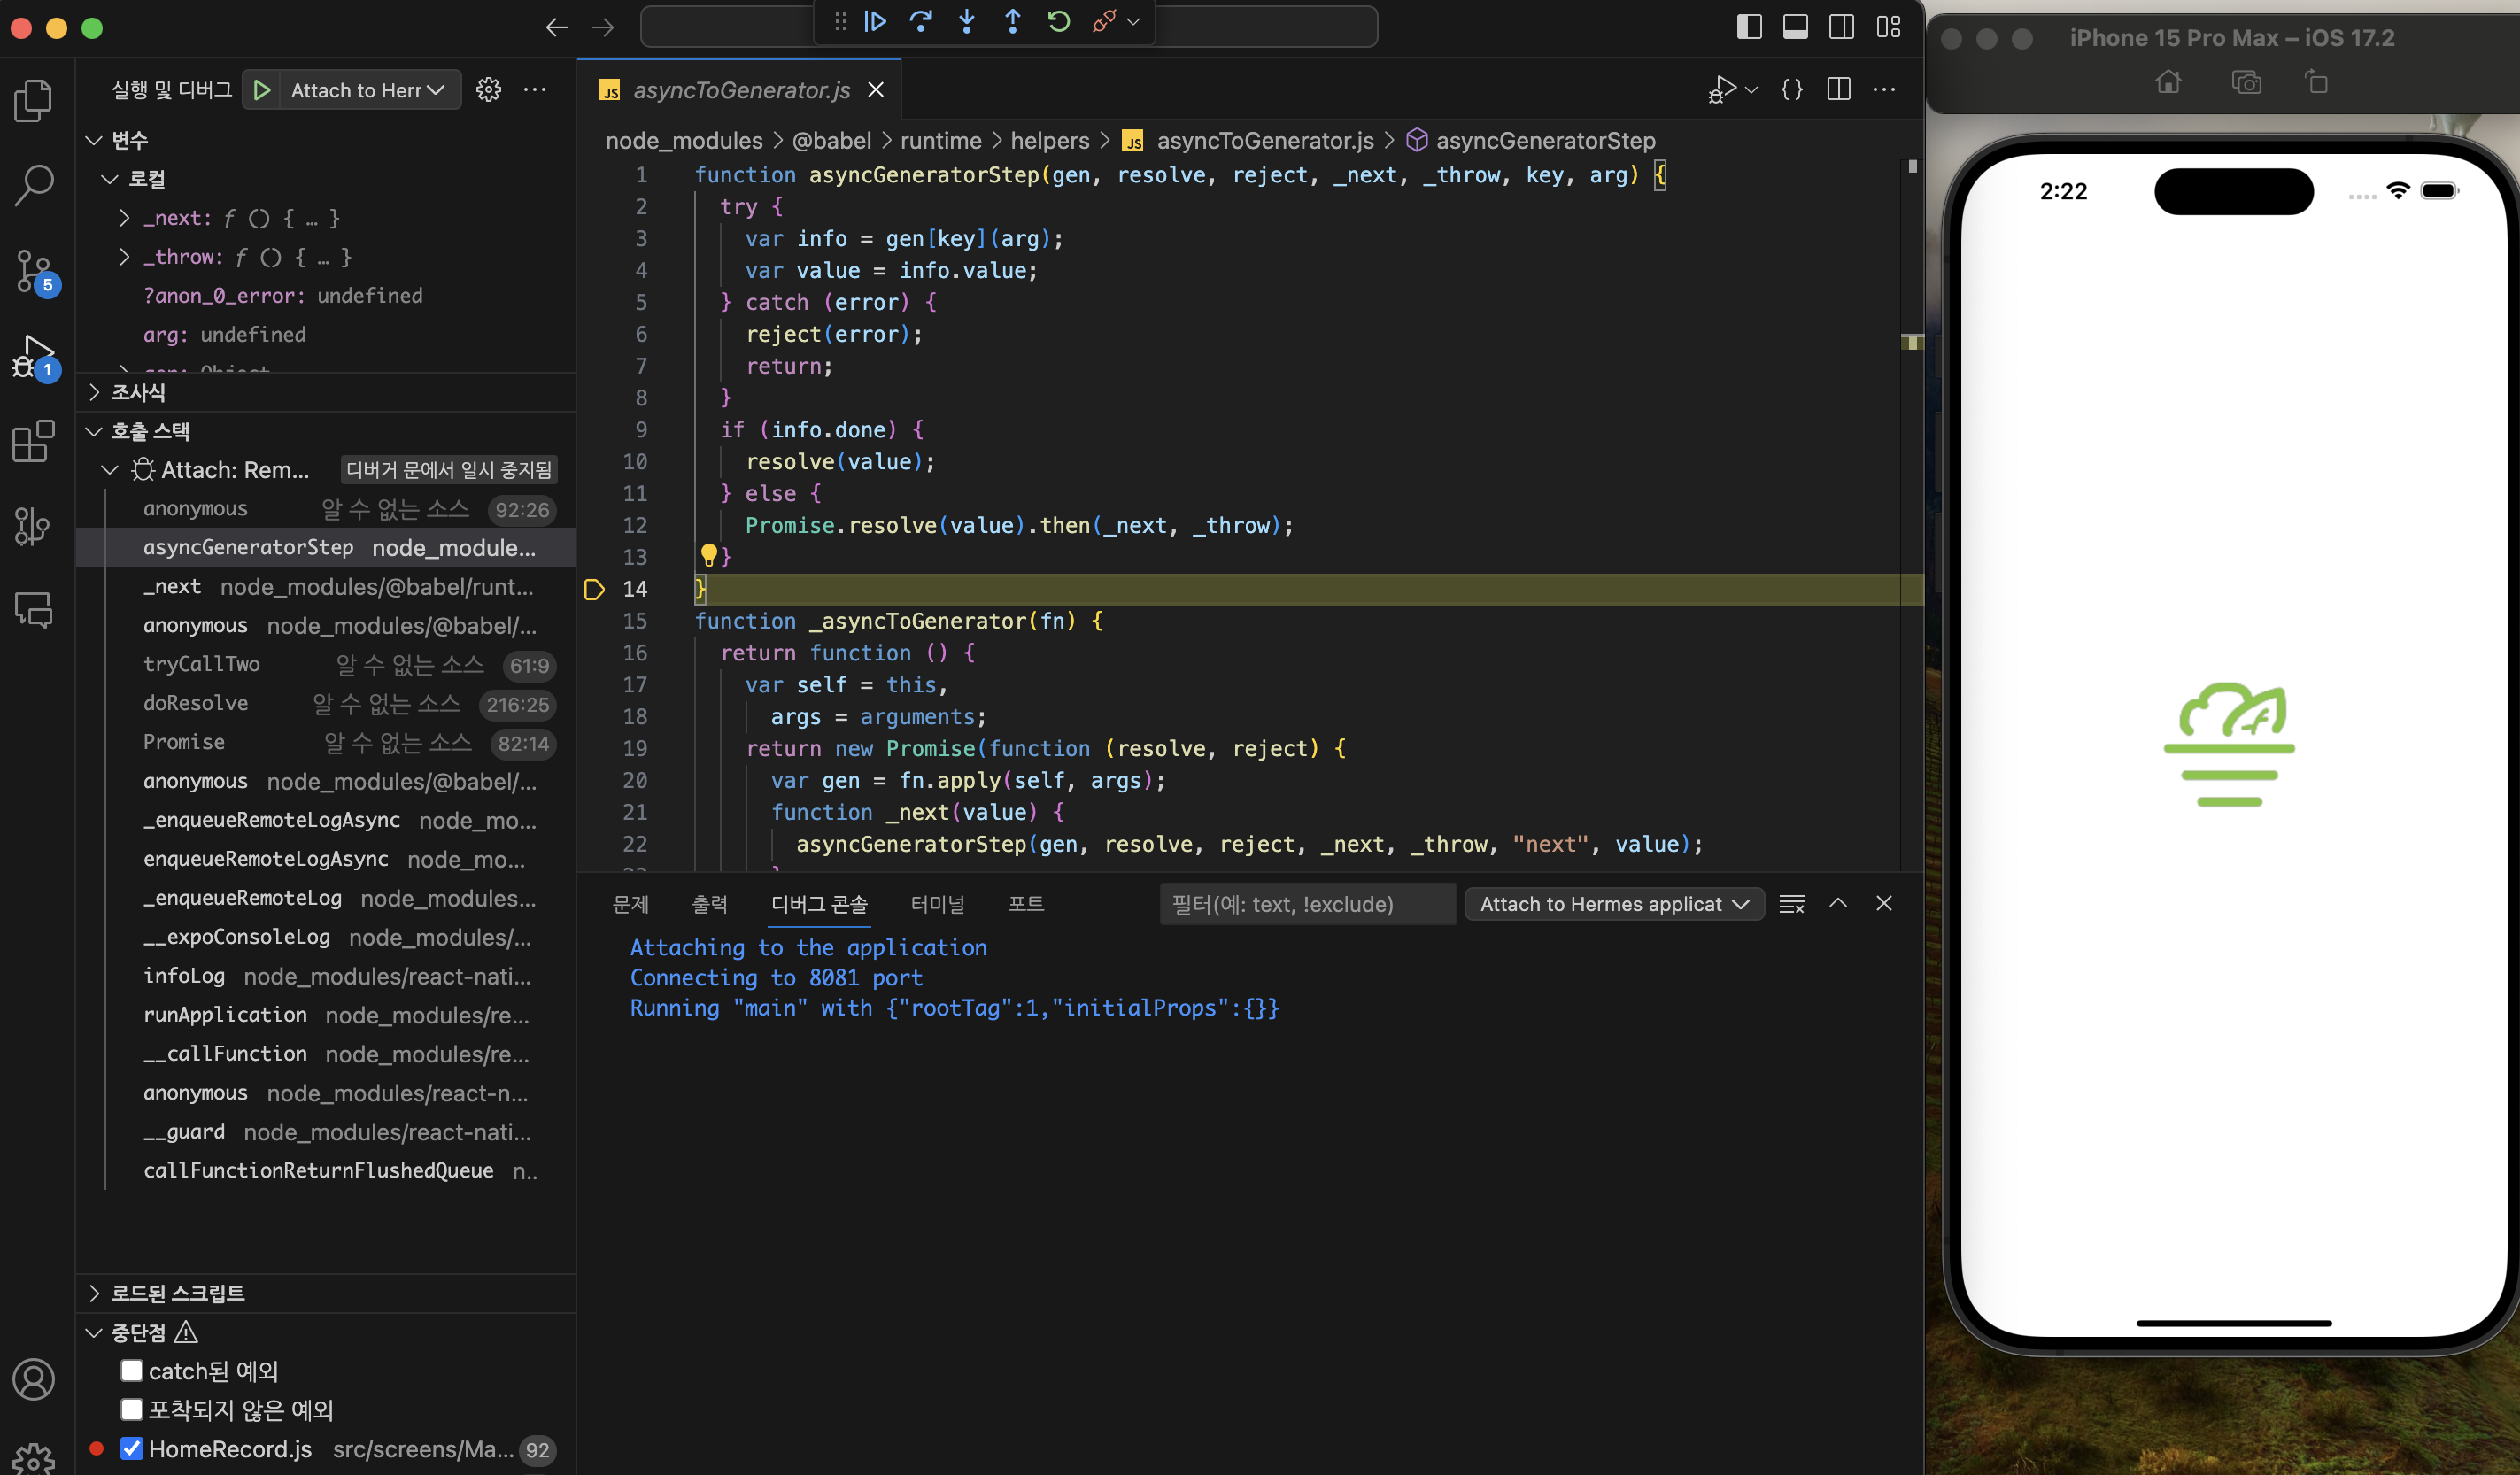Enable the '포착되지 않은 예외' checkbox
This screenshot has width=2520, height=1475.
pos(132,1409)
